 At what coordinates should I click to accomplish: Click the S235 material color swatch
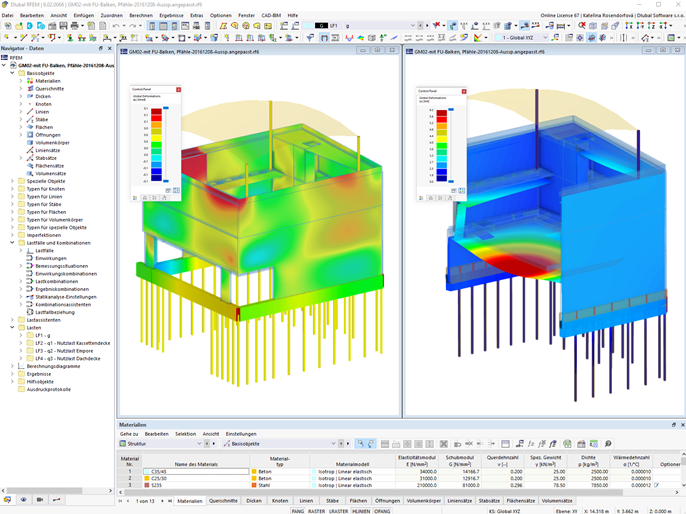coord(147,485)
